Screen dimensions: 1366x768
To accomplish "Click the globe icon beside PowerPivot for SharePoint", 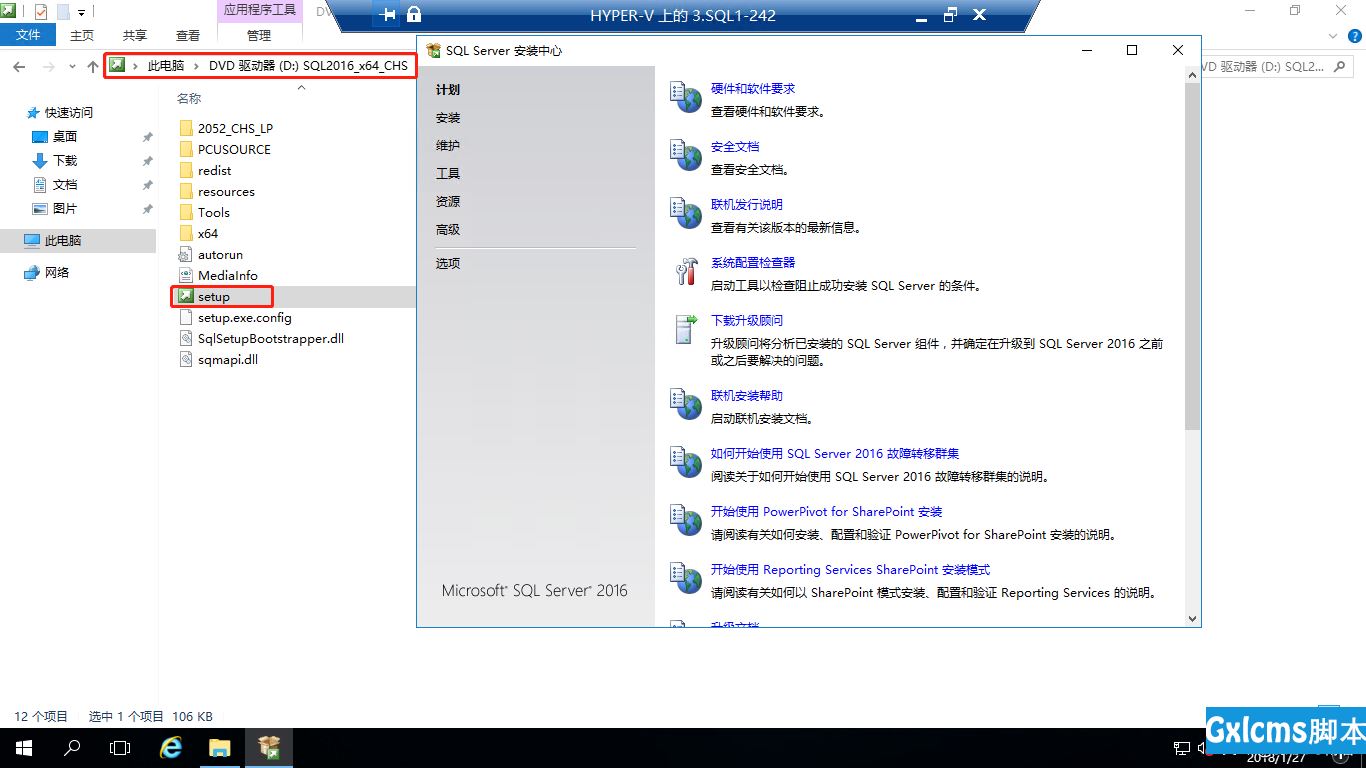I will (685, 520).
